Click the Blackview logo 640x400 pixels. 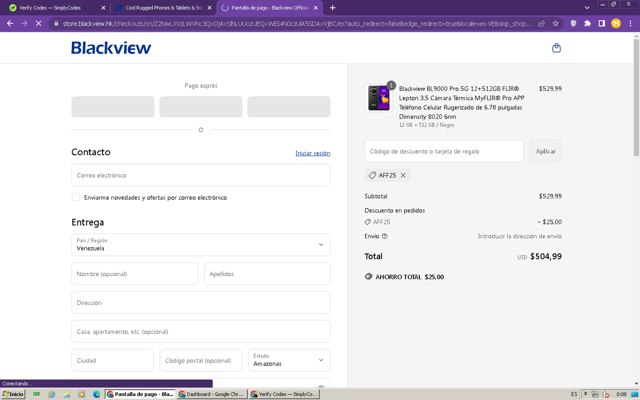coord(111,48)
